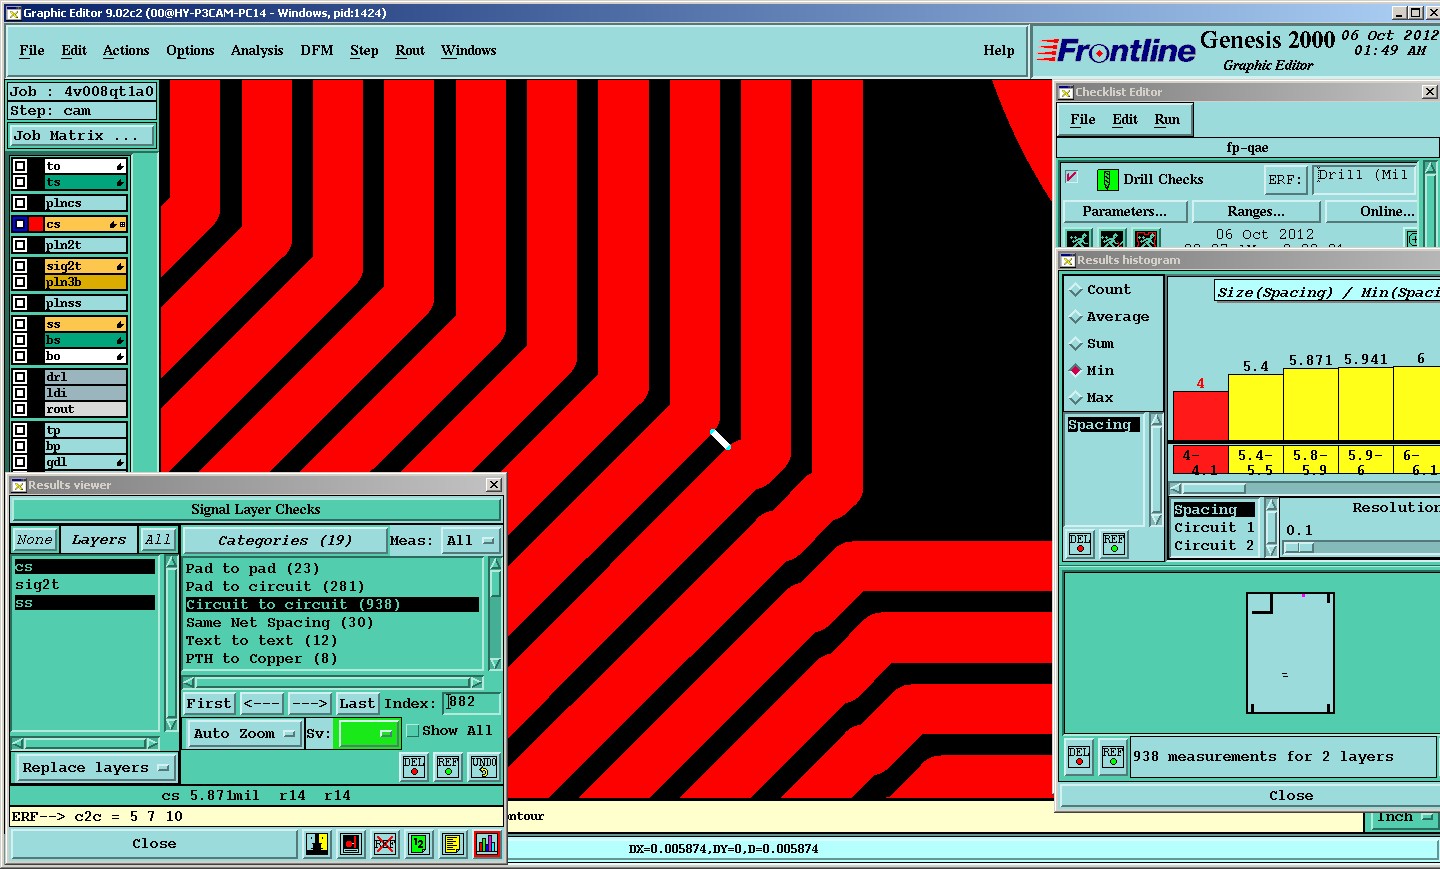Screen dimensions: 1440x869
Task: Click the small grid icon on cs layer
Action: pos(122,224)
